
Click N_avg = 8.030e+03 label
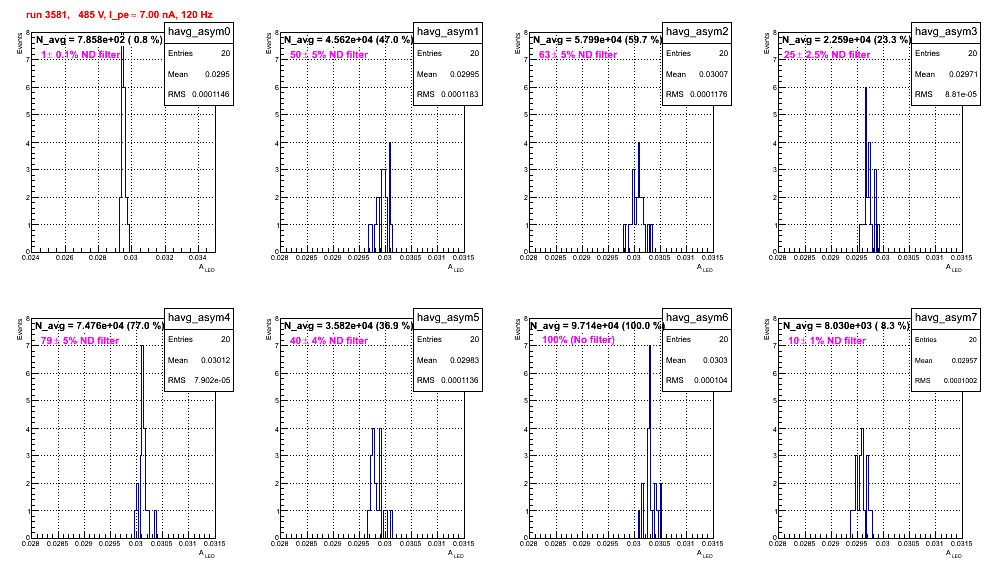[845, 325]
